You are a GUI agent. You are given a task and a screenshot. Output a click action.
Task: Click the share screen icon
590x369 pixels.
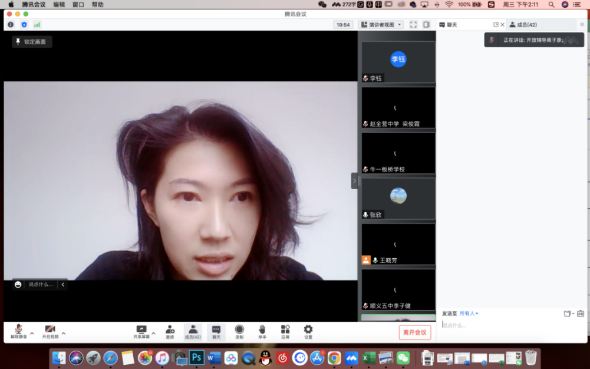coord(141,332)
